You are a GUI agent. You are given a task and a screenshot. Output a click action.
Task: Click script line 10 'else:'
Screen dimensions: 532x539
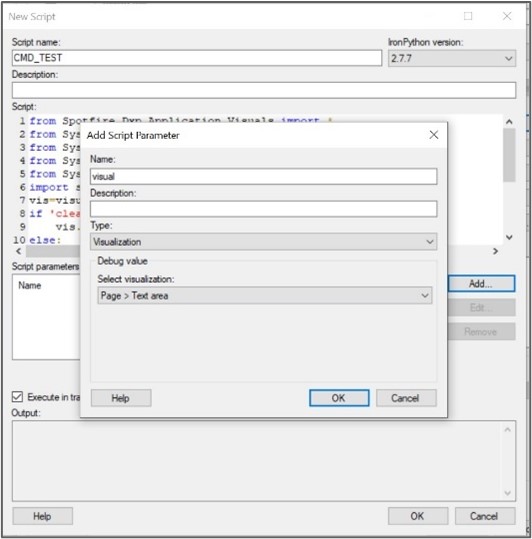tap(45, 240)
